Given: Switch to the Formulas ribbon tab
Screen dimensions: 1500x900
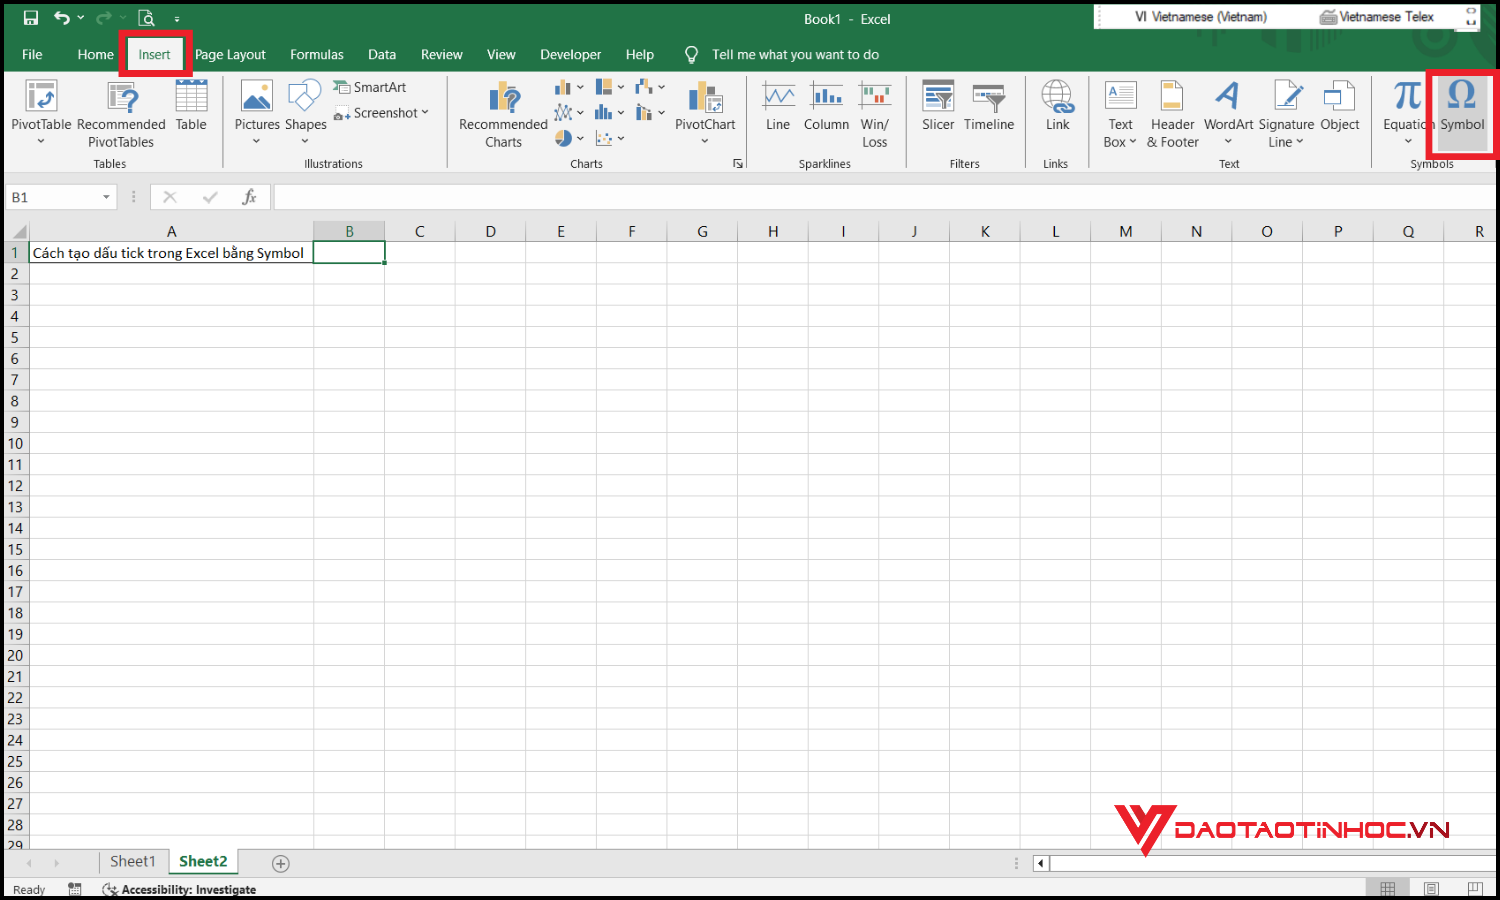Looking at the screenshot, I should pos(316,54).
